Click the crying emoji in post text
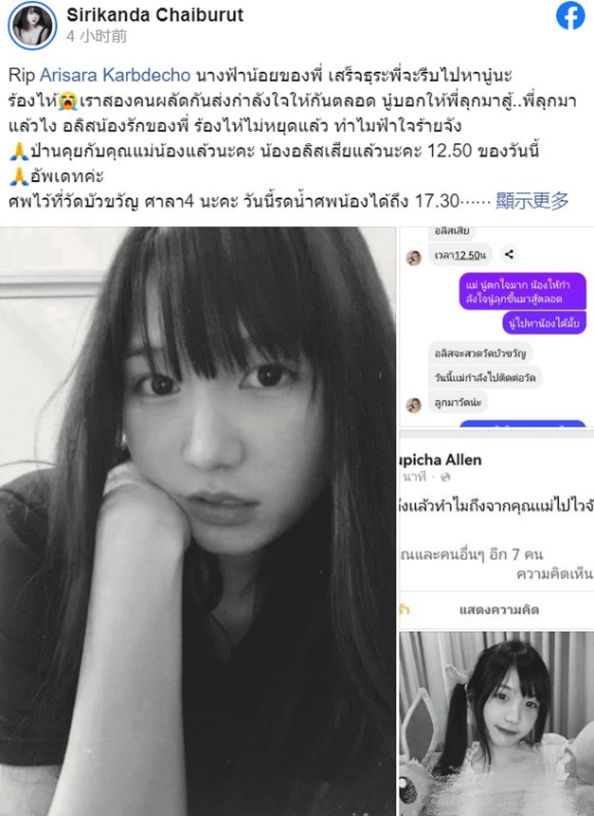The width and height of the screenshot is (594, 816). tap(68, 101)
